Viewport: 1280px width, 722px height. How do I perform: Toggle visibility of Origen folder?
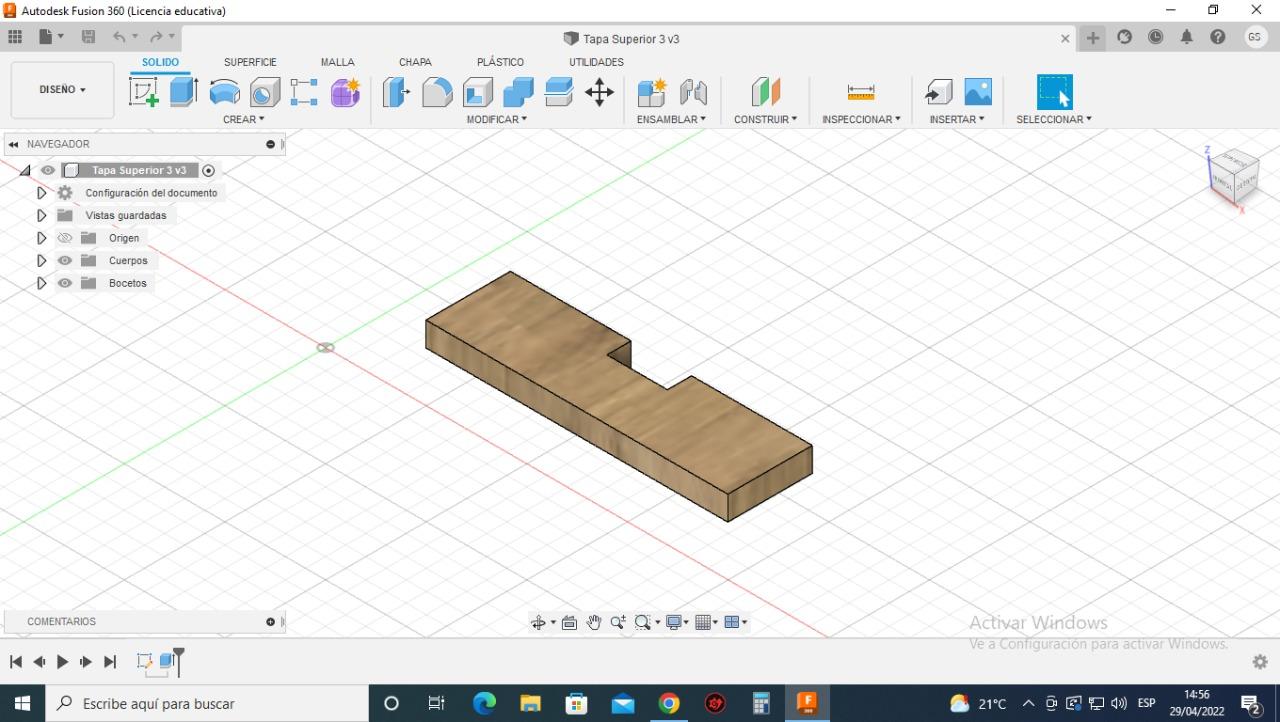[x=65, y=238]
